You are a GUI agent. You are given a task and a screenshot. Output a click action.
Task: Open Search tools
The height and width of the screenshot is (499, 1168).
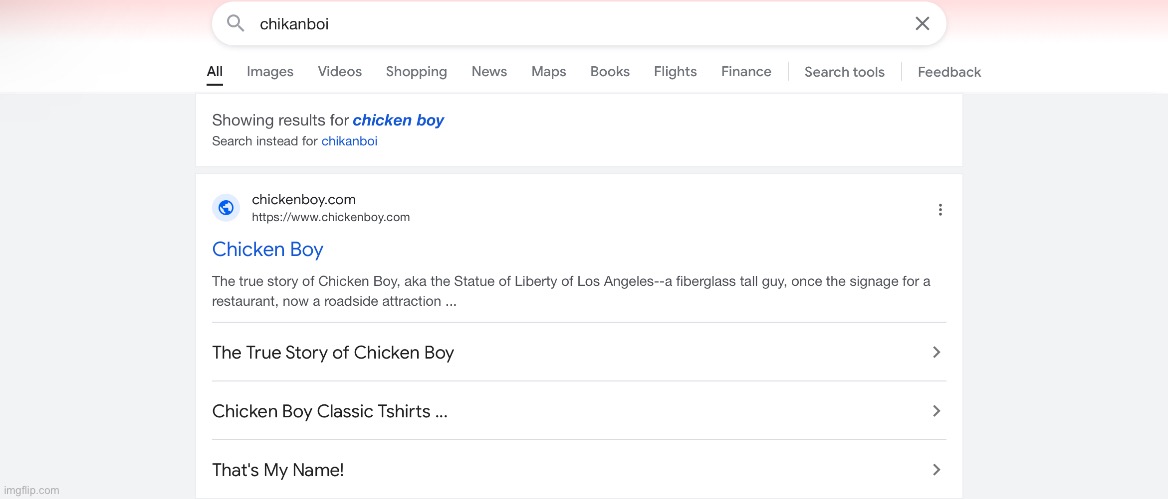pos(844,72)
